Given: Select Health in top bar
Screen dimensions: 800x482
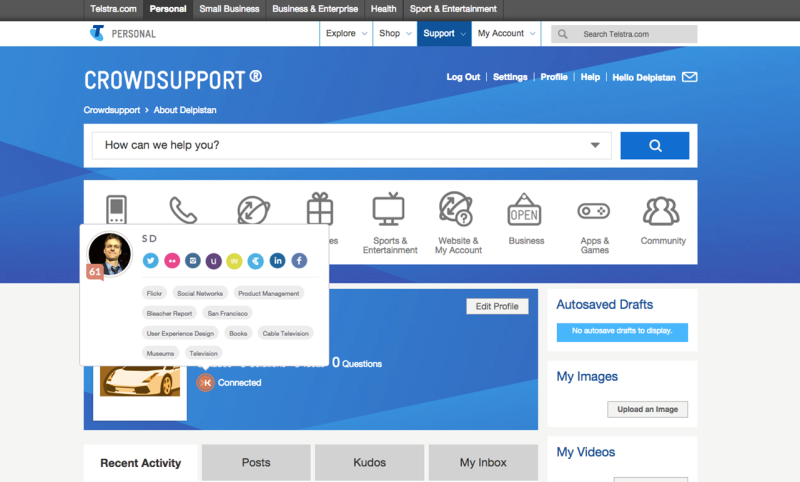Looking at the screenshot, I should [384, 9].
